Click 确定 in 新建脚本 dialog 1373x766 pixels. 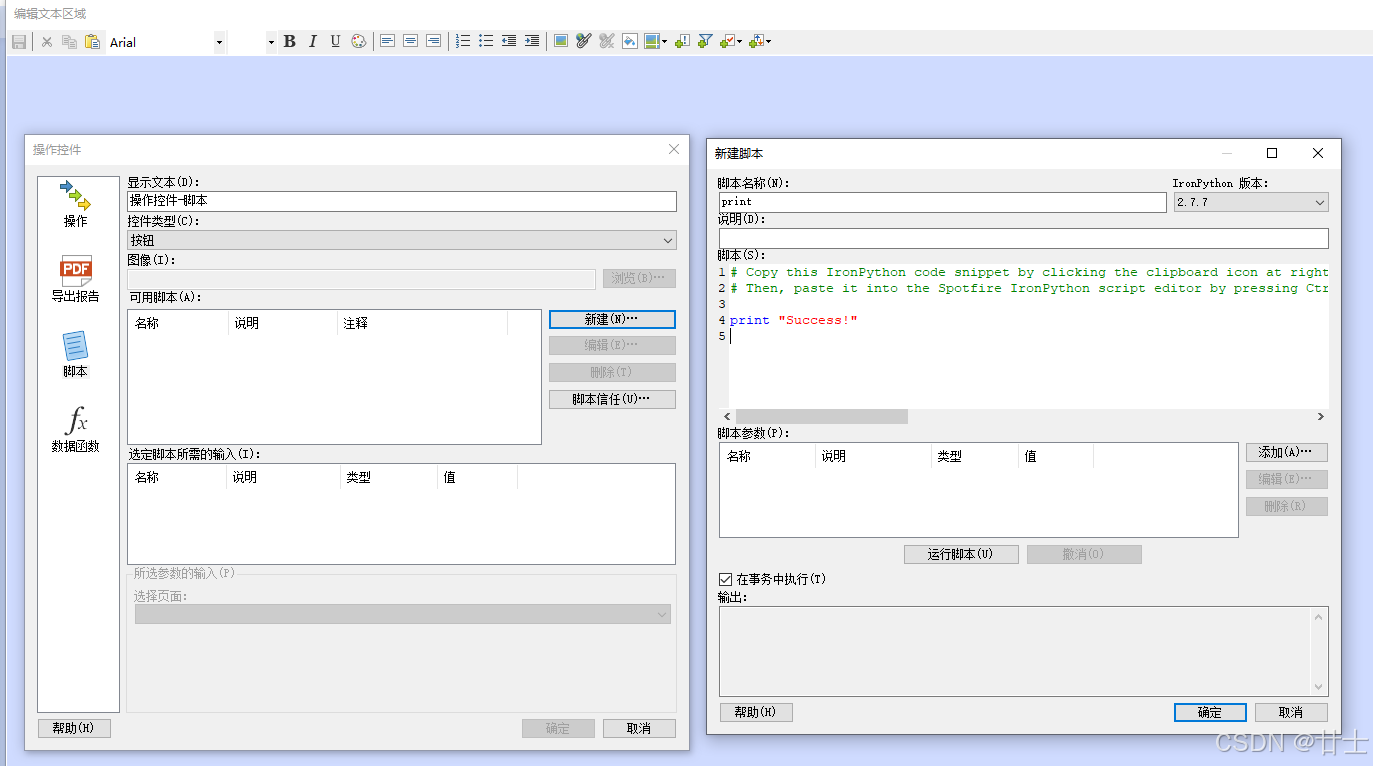[1210, 712]
